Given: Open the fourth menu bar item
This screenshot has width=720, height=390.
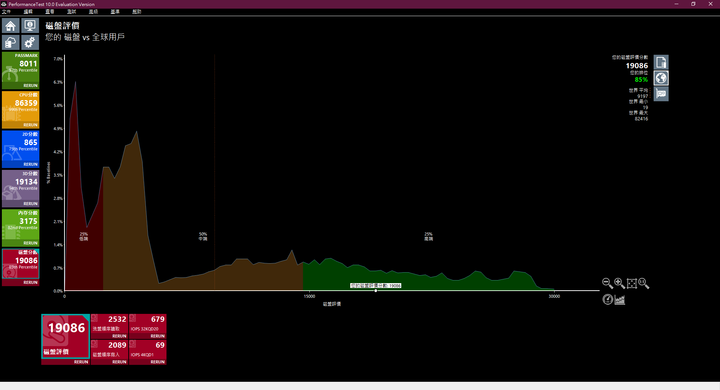Looking at the screenshot, I should tap(72, 11).
